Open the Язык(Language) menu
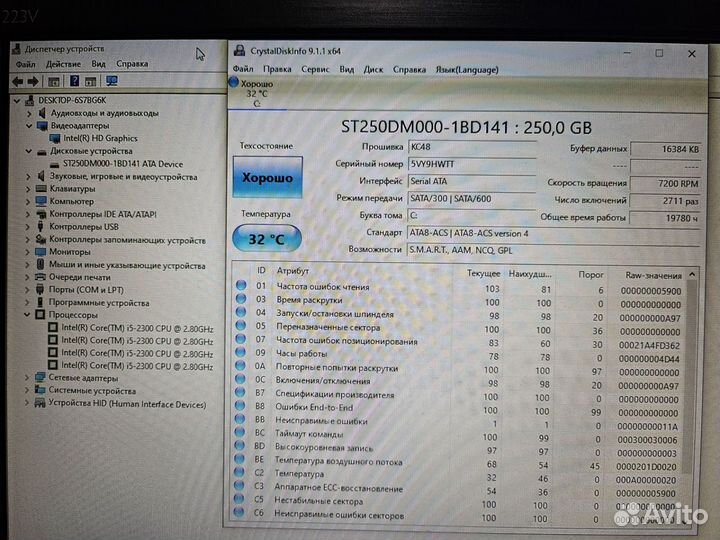The height and width of the screenshot is (540, 720). point(467,70)
